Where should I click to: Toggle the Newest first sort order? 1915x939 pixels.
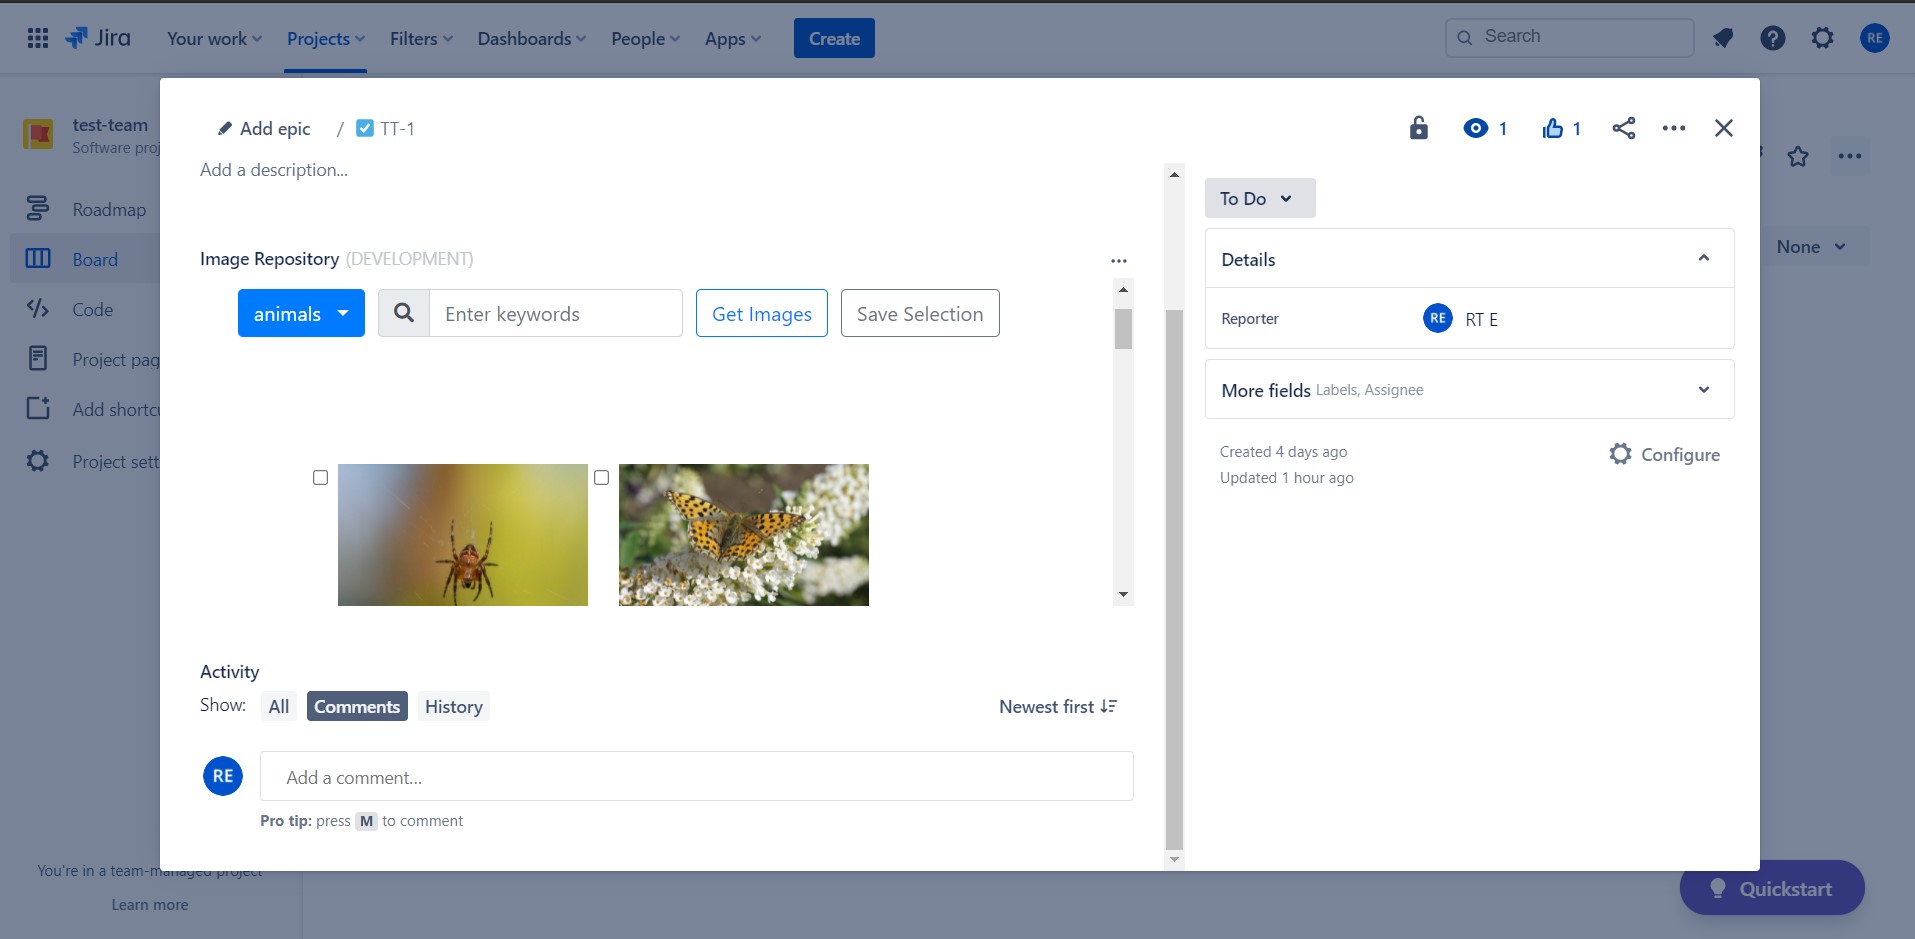point(1058,706)
